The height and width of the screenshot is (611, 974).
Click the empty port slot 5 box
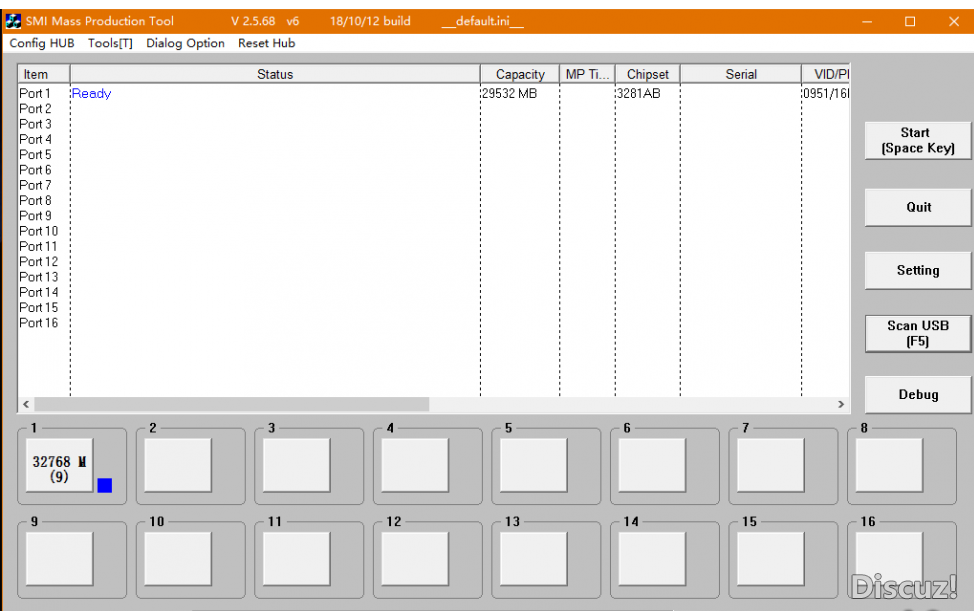pos(534,465)
